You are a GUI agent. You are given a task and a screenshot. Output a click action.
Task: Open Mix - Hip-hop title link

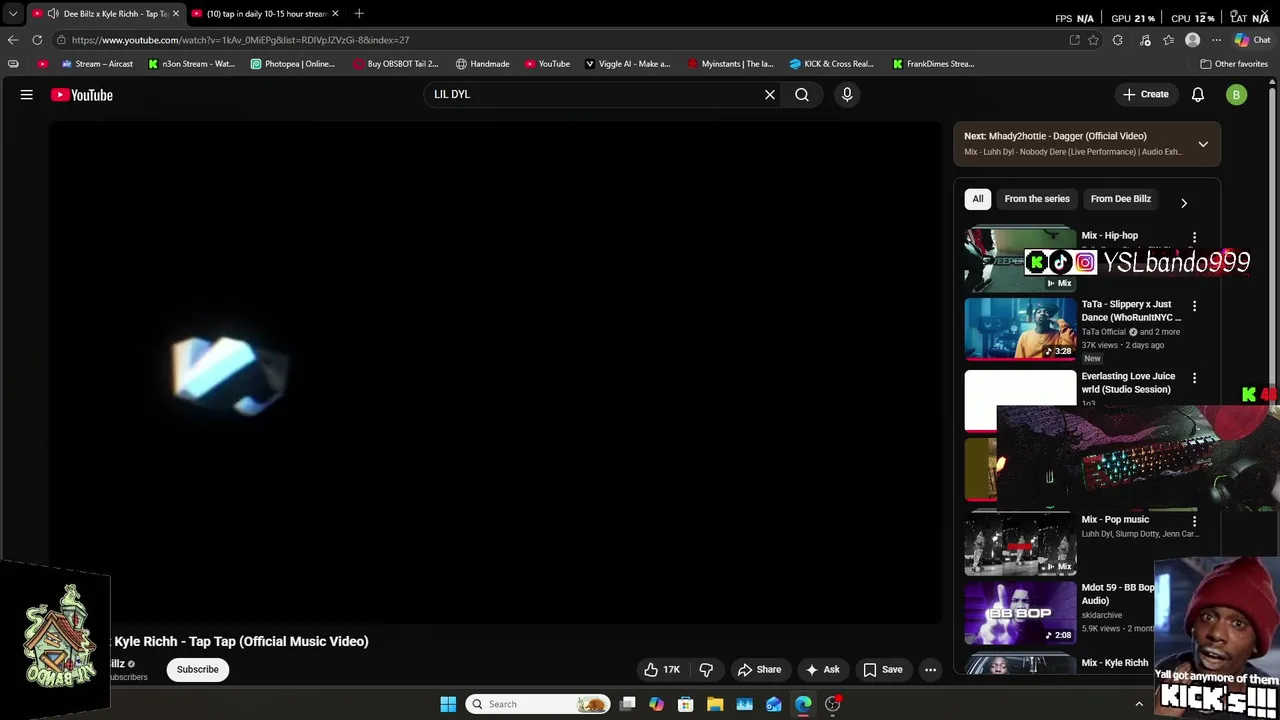1110,236
